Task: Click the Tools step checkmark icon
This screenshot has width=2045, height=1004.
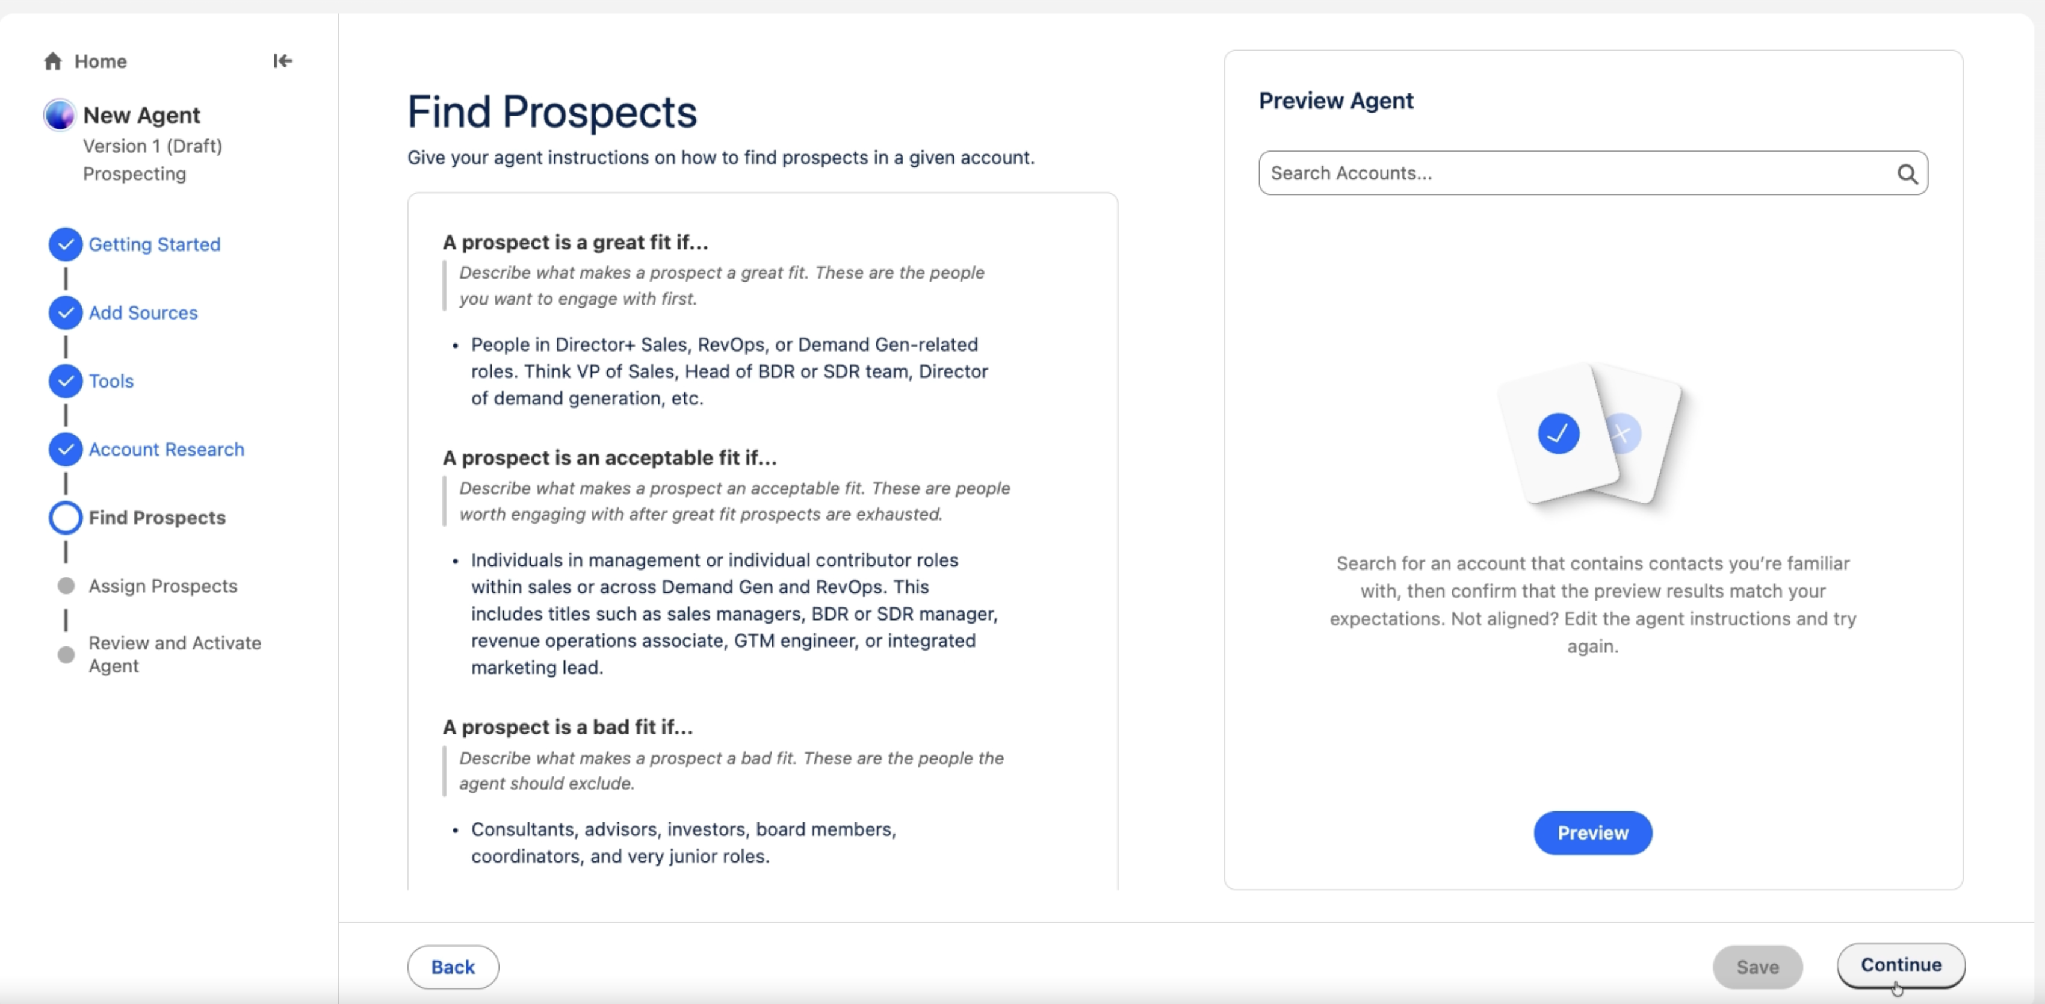Action: (65, 381)
